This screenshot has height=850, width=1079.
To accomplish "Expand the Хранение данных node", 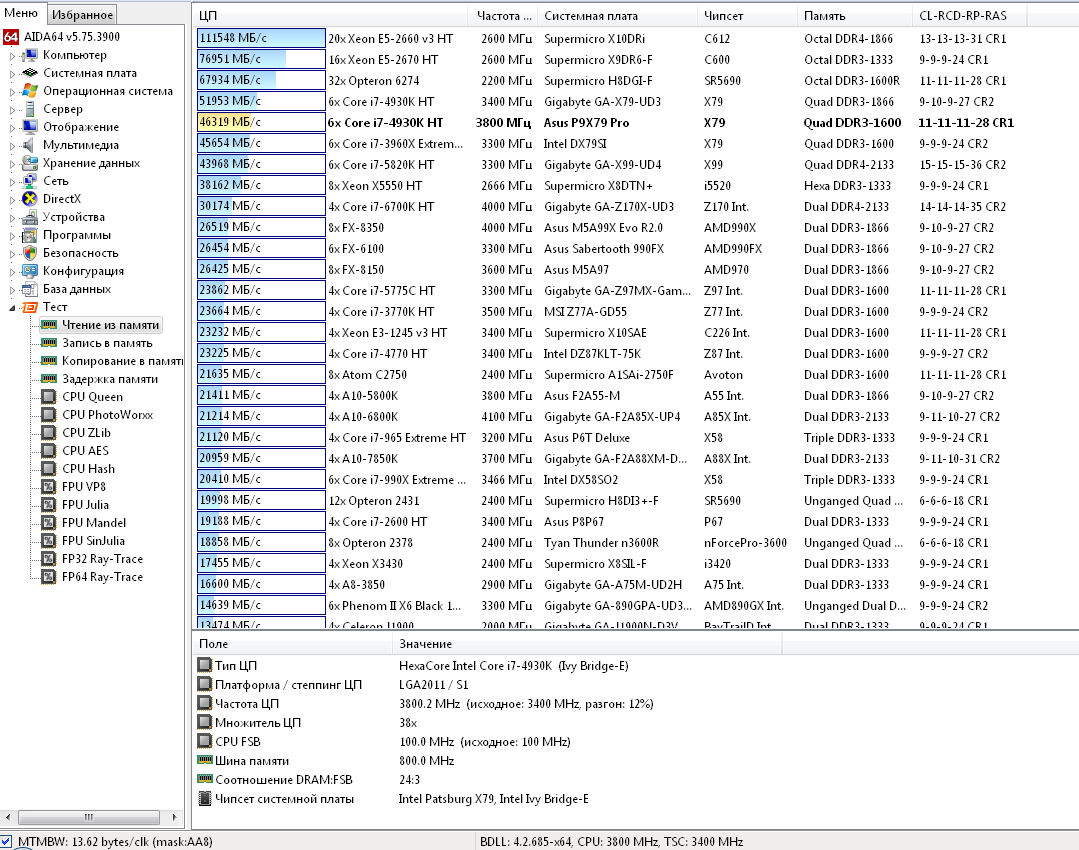I will coord(12,164).
